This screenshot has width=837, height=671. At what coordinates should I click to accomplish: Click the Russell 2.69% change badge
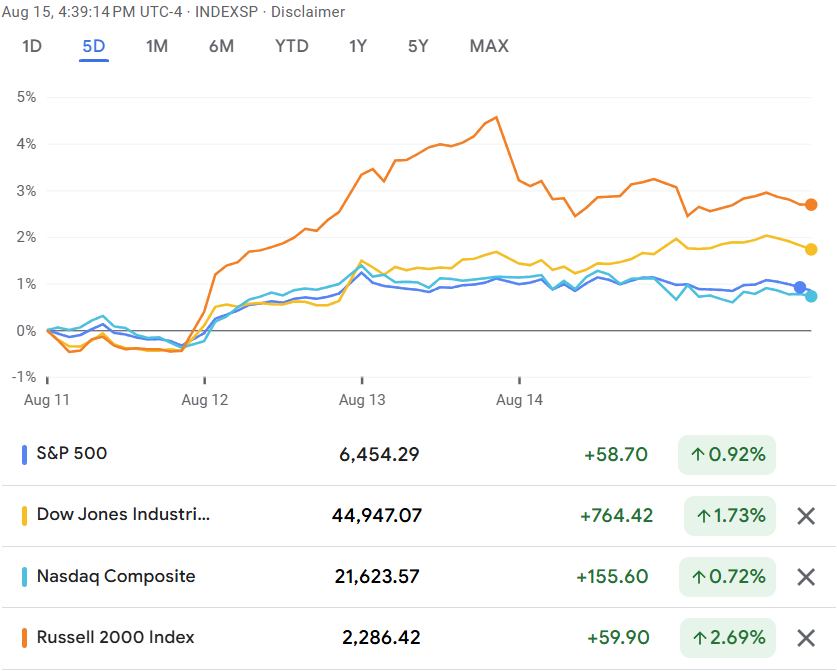728,638
